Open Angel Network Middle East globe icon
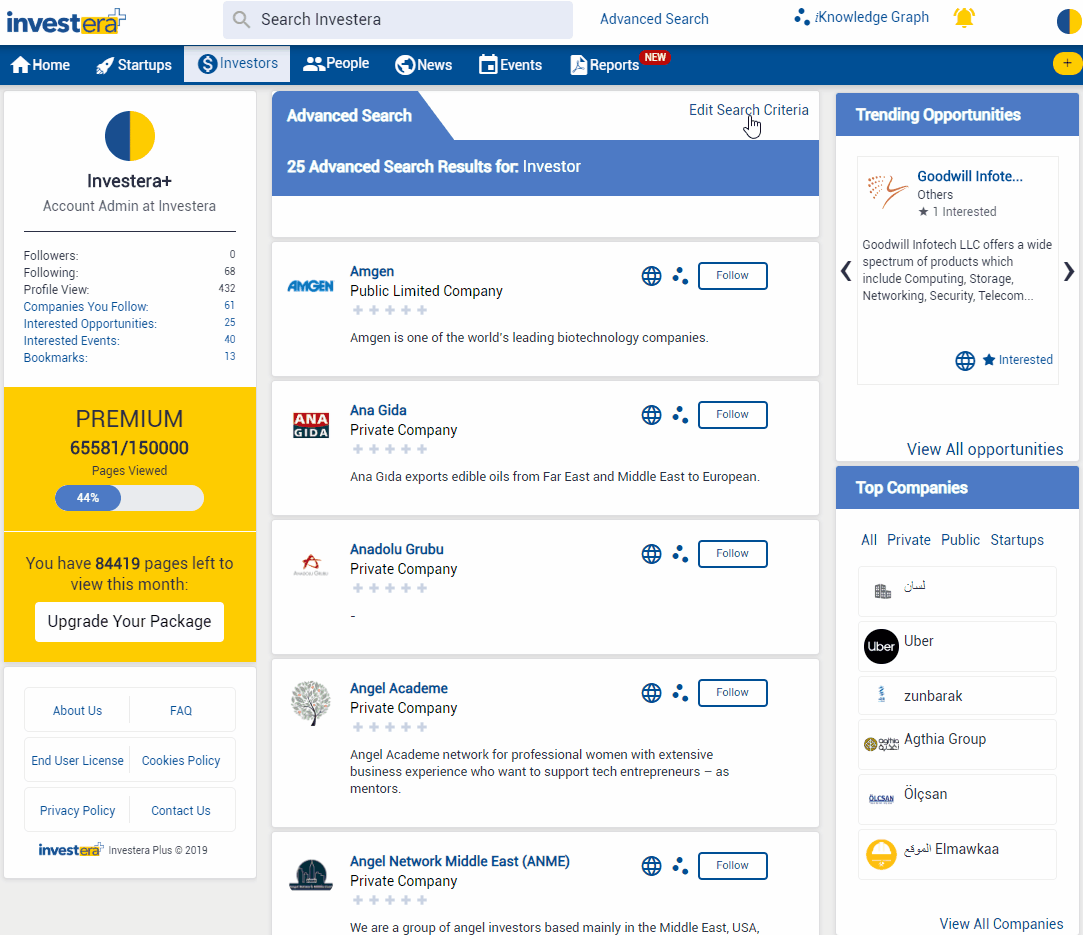The width and height of the screenshot is (1083, 935). click(x=651, y=865)
